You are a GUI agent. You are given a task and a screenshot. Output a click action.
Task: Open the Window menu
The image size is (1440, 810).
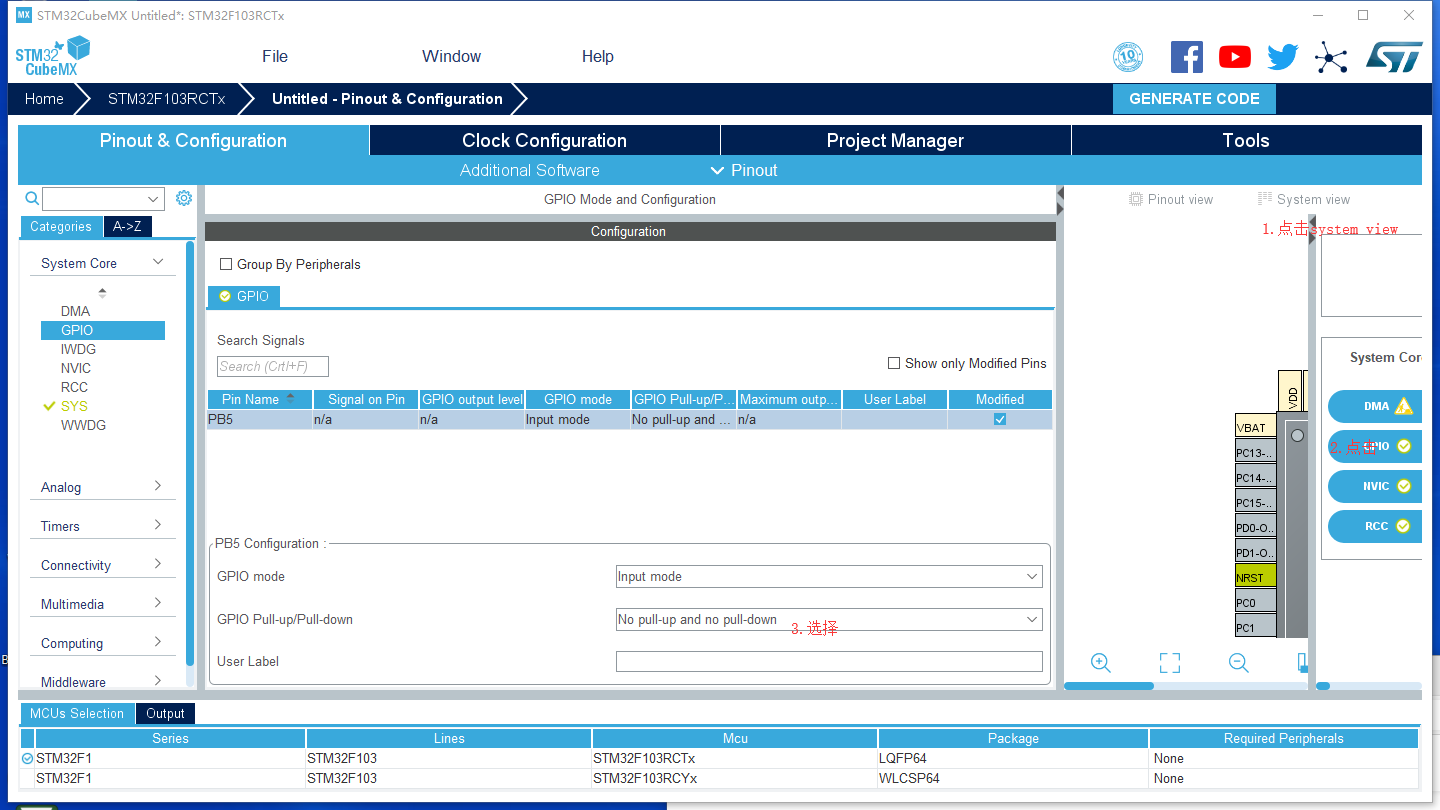pyautogui.click(x=451, y=56)
